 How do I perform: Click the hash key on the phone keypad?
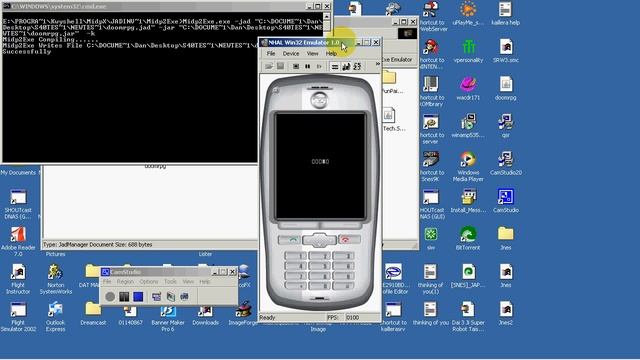click(343, 287)
